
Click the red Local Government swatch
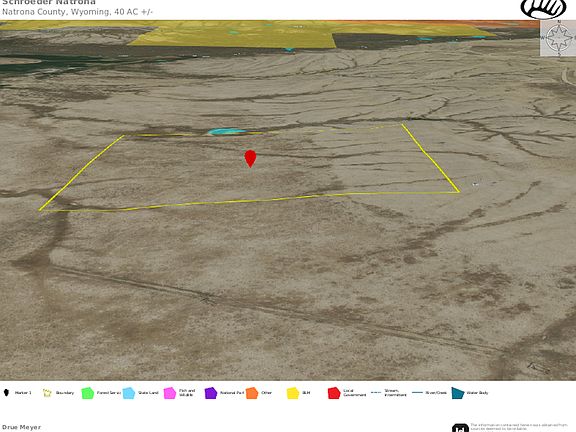[x=334, y=393]
